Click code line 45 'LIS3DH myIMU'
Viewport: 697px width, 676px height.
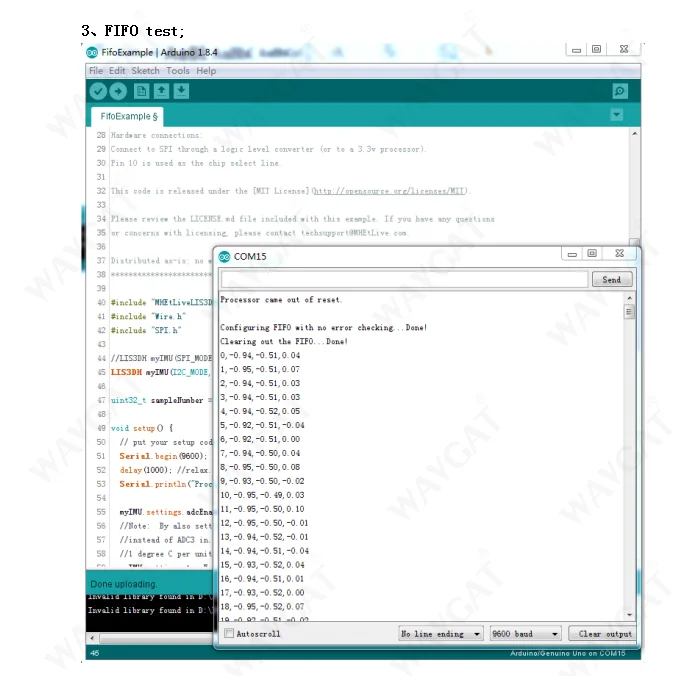(x=140, y=372)
